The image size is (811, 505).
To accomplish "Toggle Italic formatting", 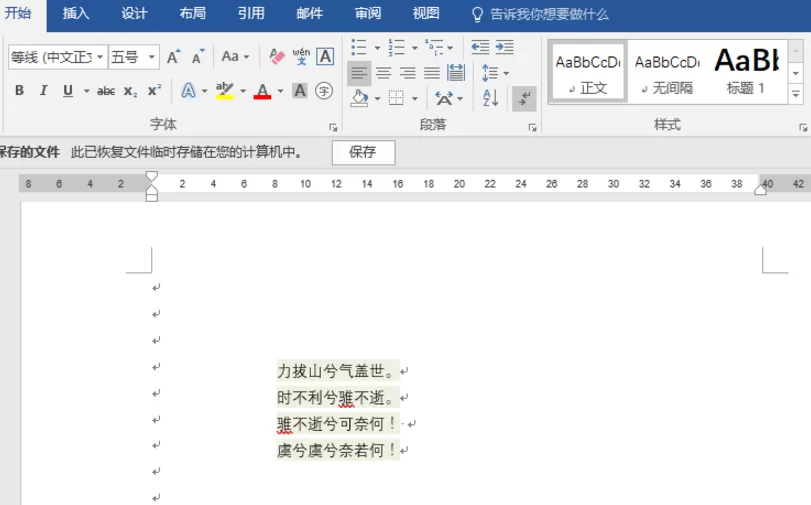I will click(43, 91).
